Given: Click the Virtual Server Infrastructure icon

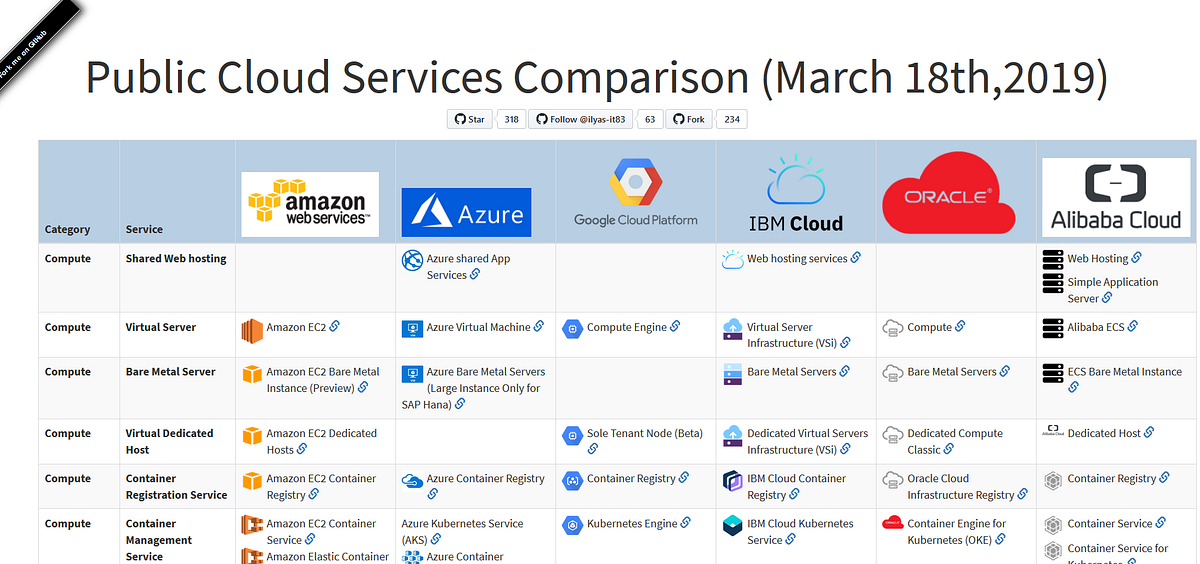Looking at the screenshot, I should [732, 329].
